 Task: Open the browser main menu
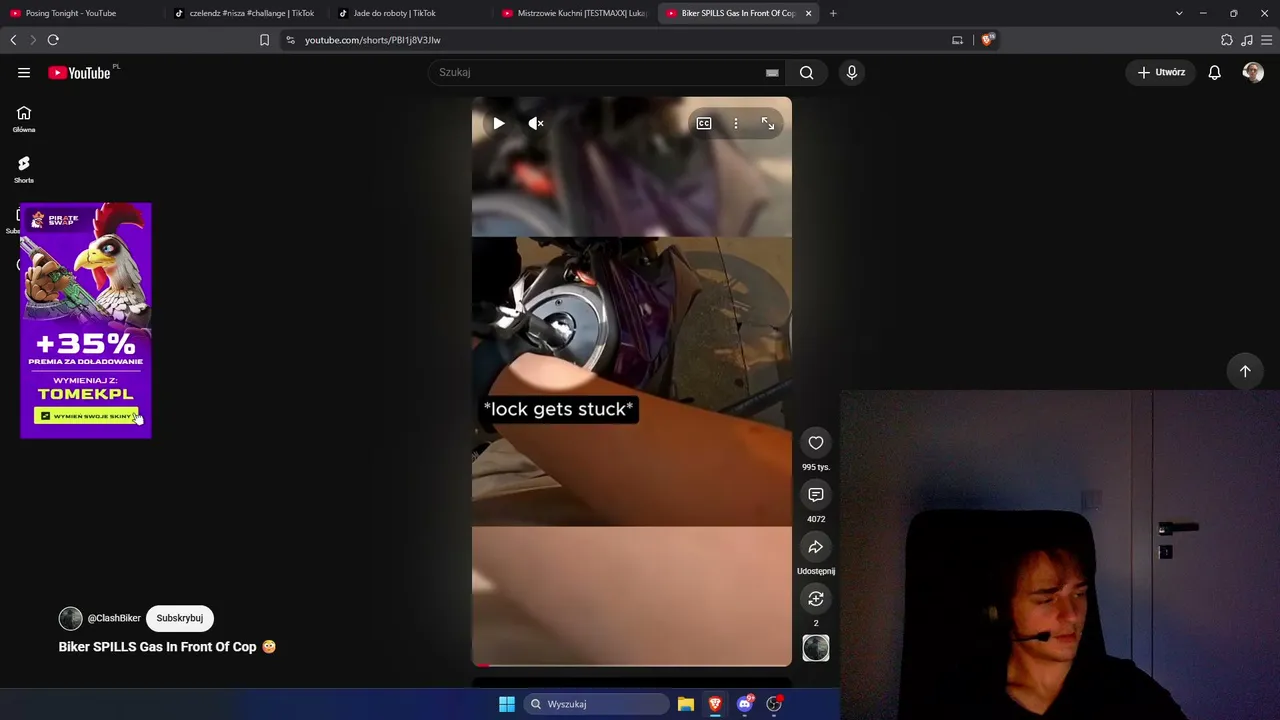coord(1267,40)
